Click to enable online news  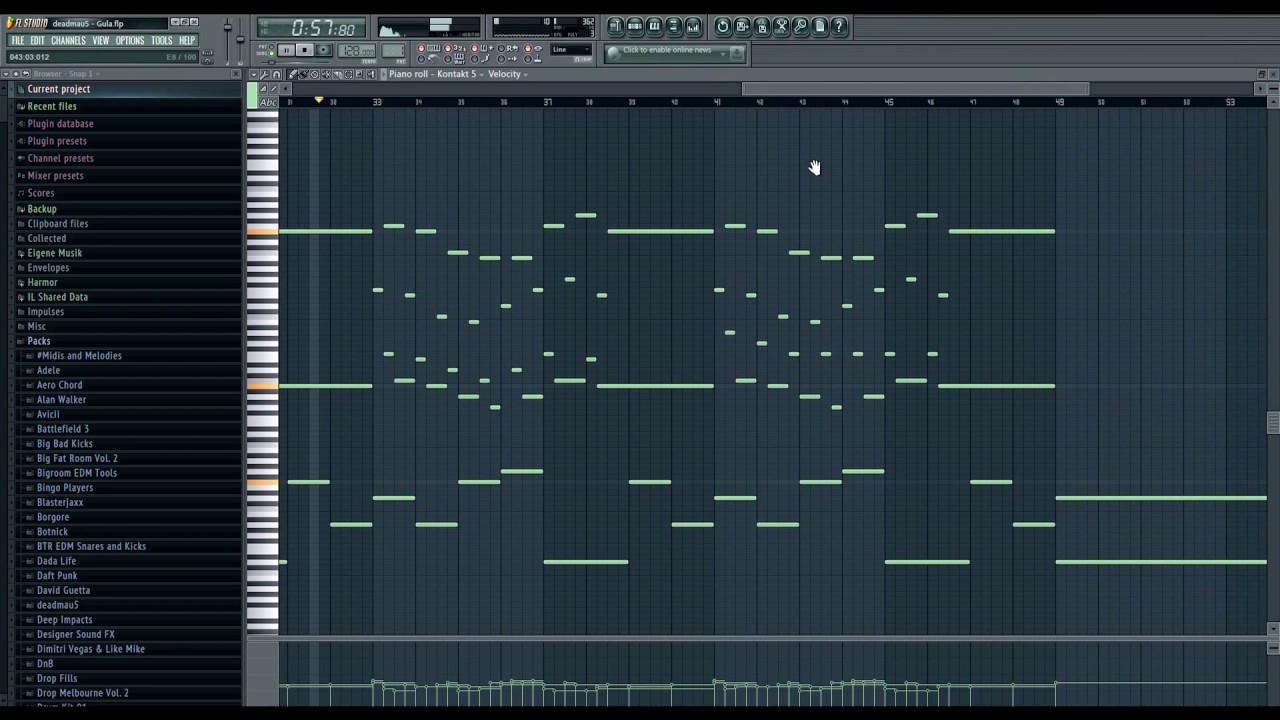(x=667, y=50)
